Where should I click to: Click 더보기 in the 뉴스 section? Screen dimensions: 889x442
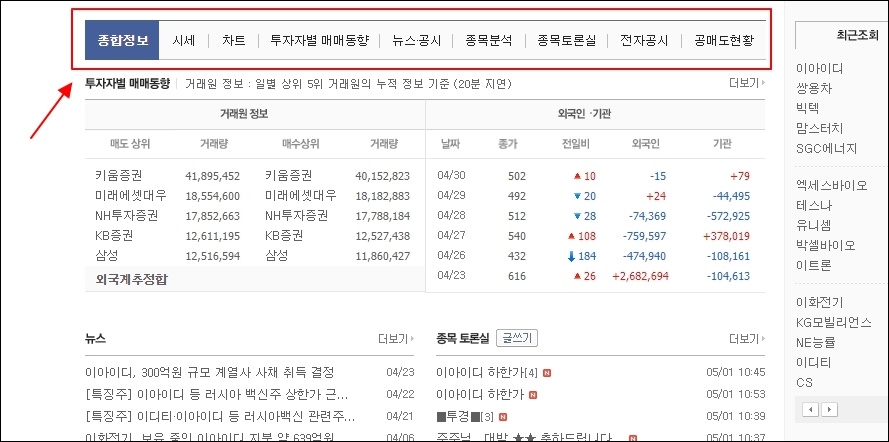[396, 339]
